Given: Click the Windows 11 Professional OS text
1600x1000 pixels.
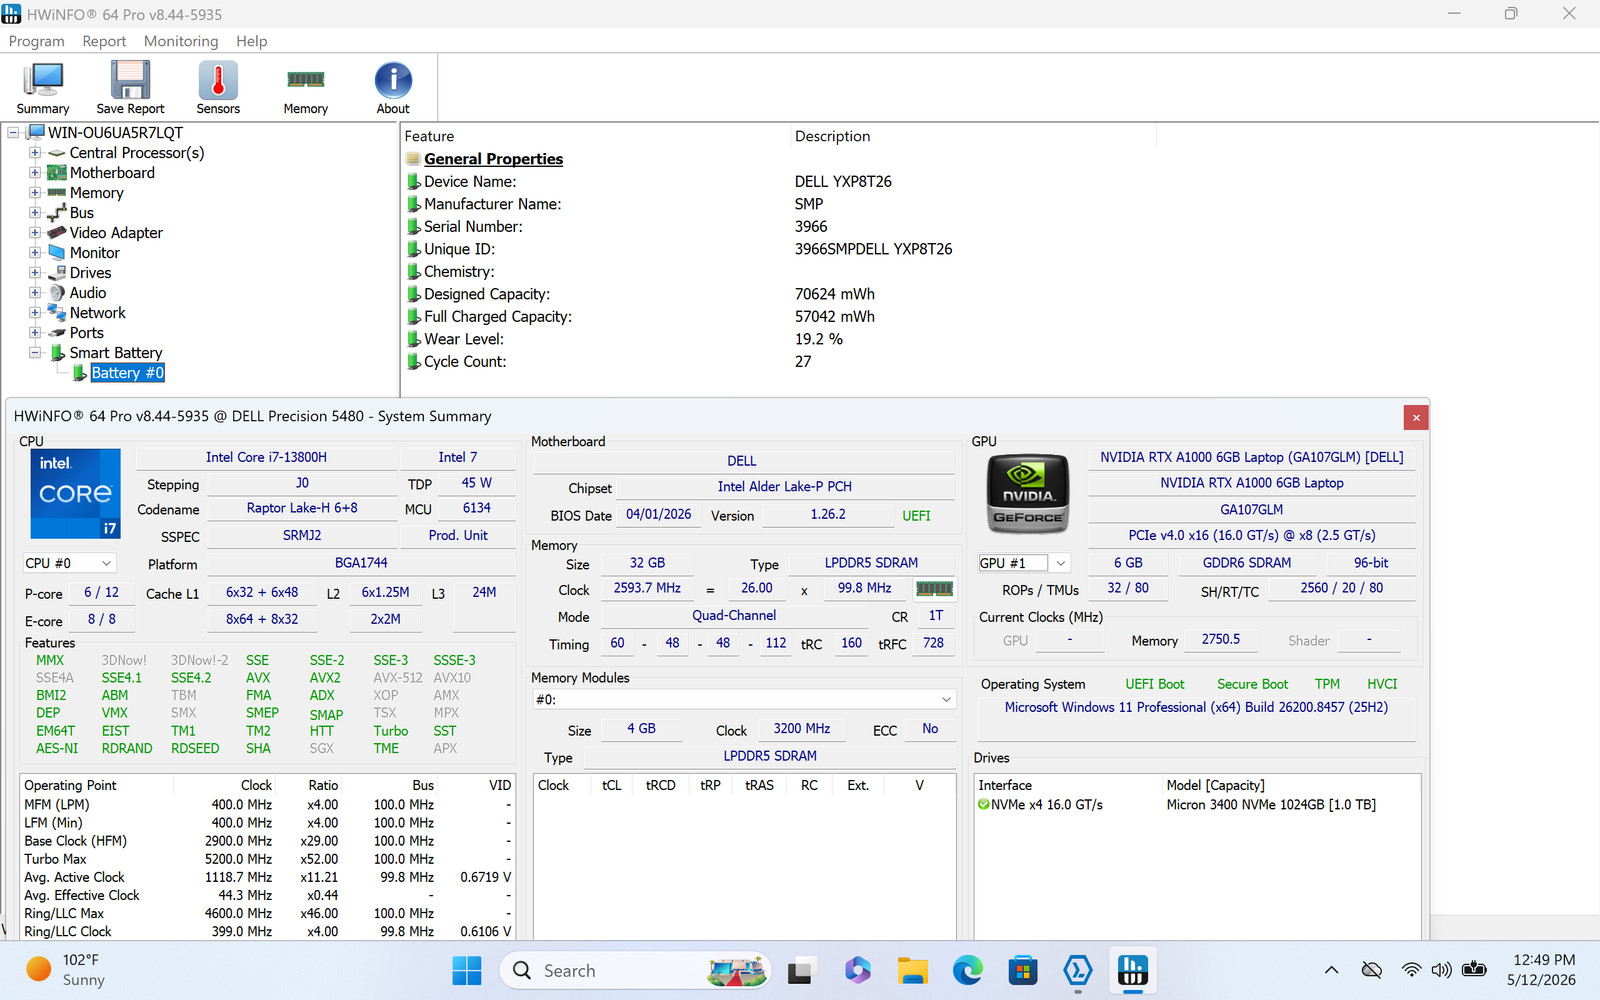Looking at the screenshot, I should (1196, 707).
